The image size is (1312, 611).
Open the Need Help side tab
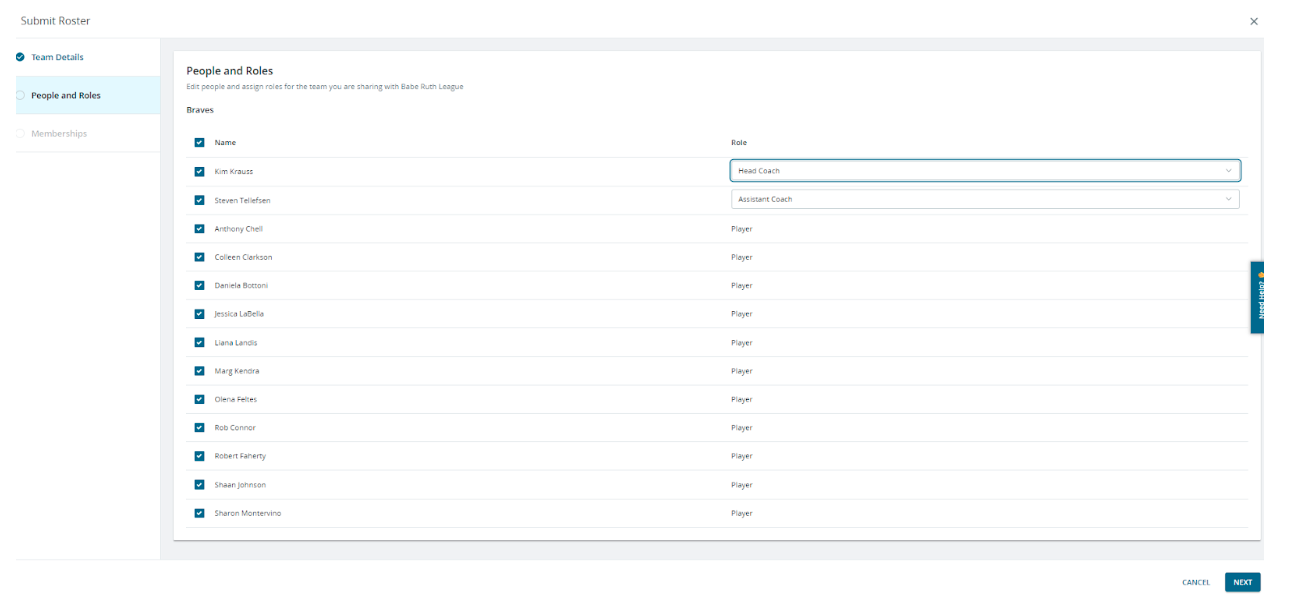pyautogui.click(x=1257, y=297)
